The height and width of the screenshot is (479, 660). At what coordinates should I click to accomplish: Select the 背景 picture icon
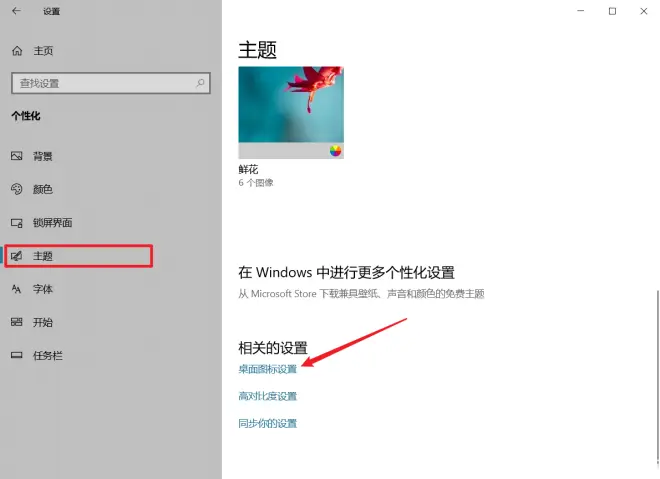click(x=16, y=156)
